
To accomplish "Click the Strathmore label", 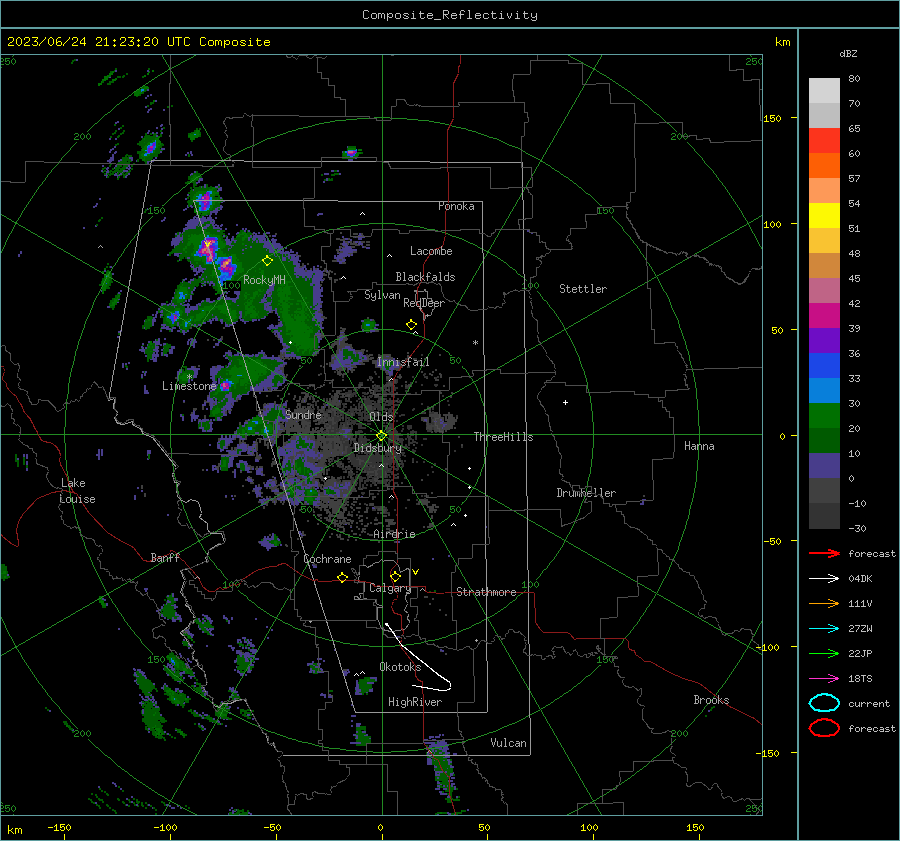I will (x=486, y=592).
